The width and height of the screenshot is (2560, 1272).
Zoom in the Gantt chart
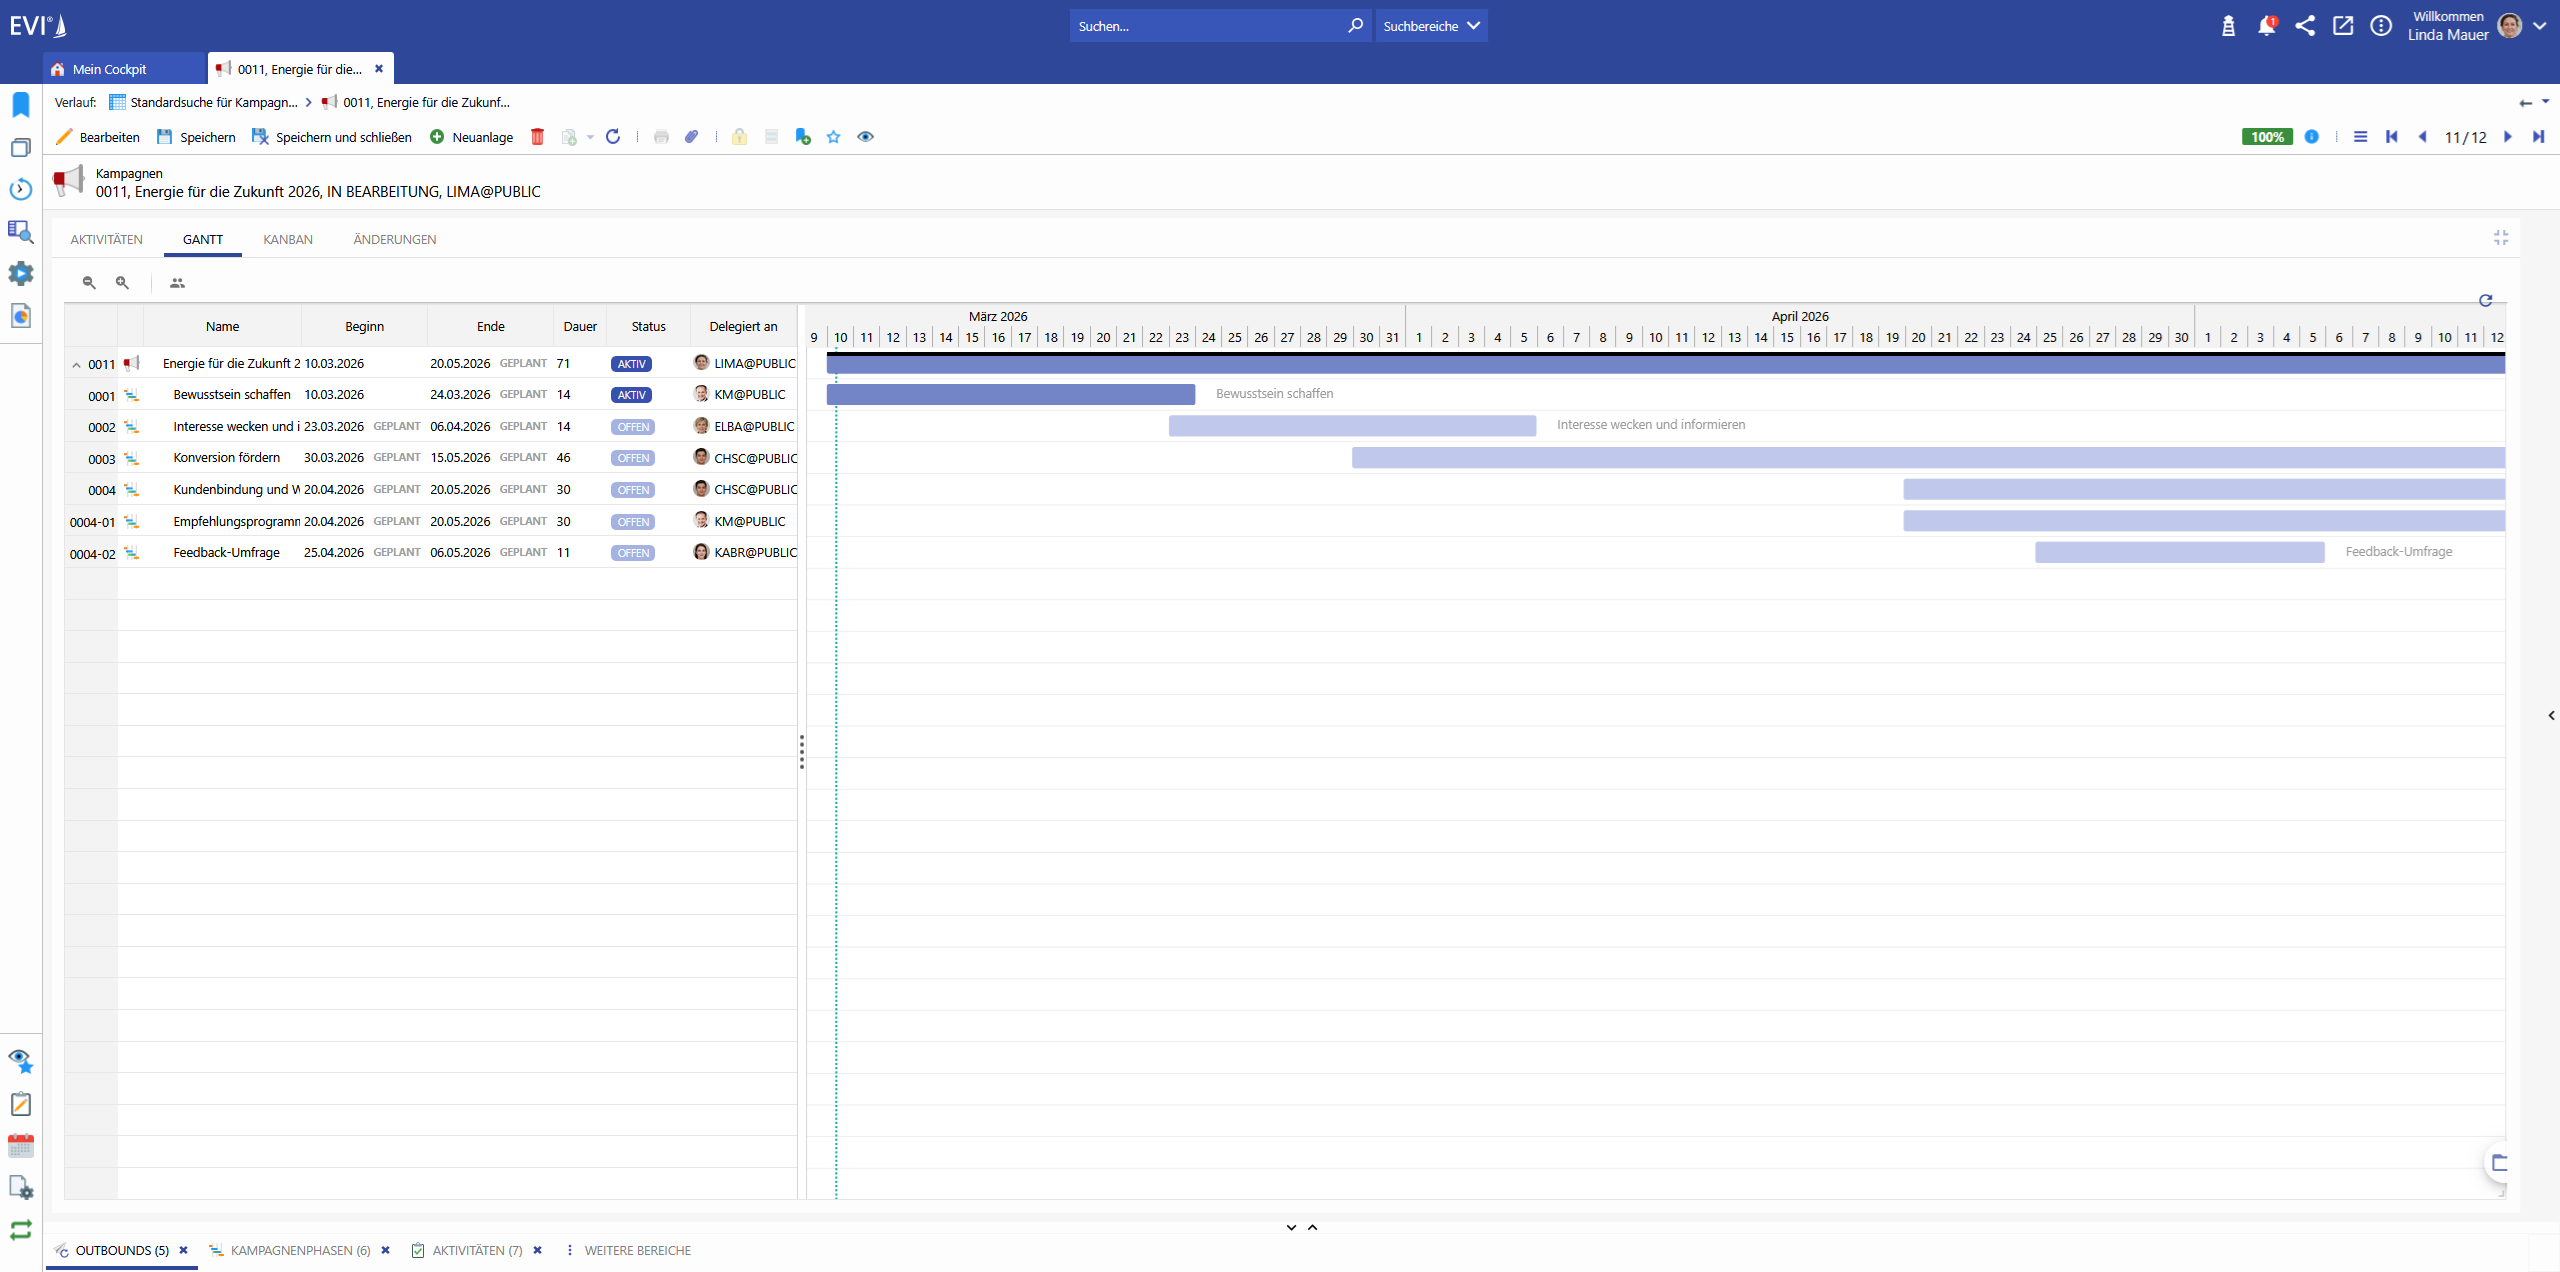pos(122,283)
